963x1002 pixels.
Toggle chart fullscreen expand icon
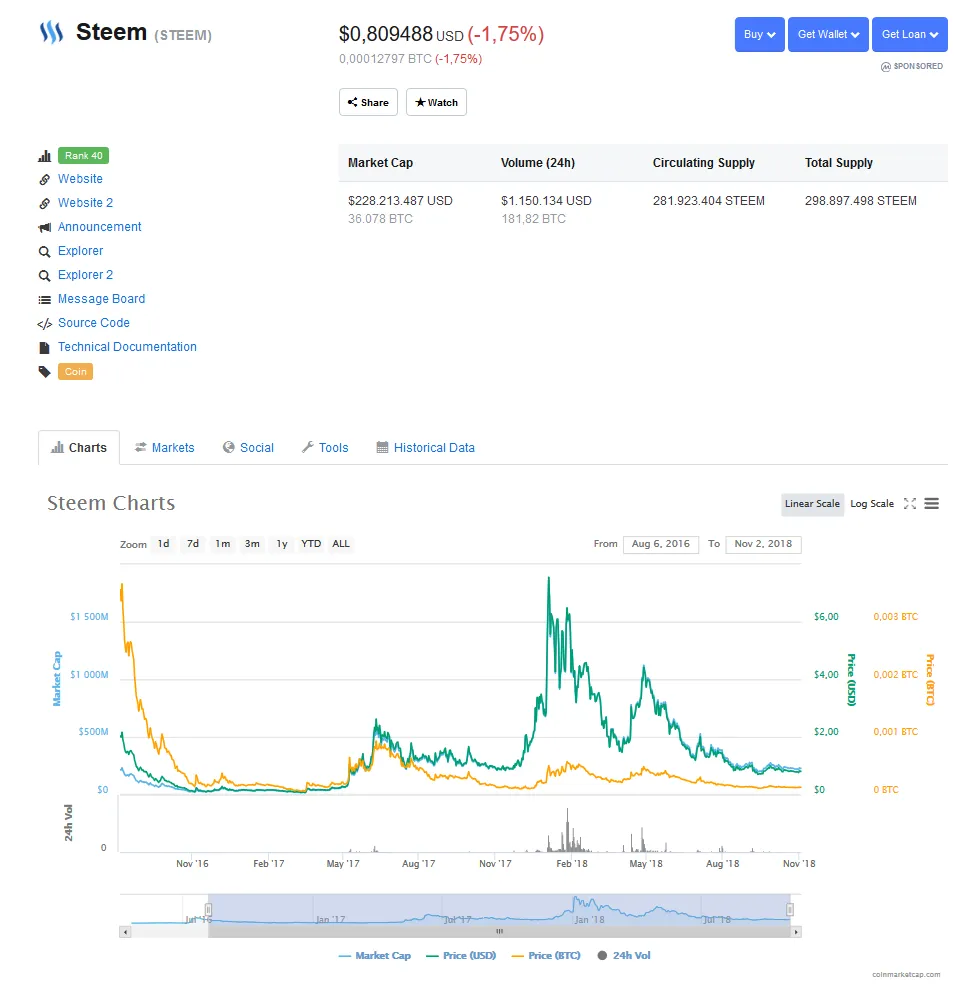tap(910, 504)
